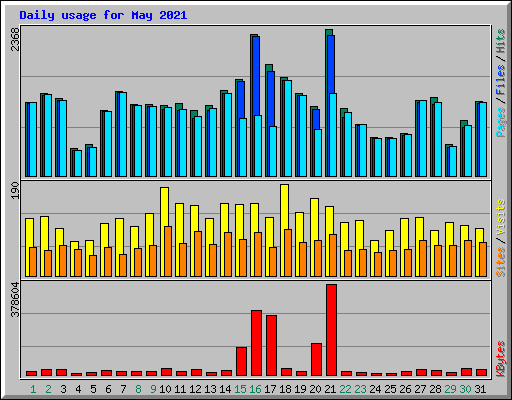Click the red KBytes bar for day 17
The height and width of the screenshot is (400, 512).
pos(271,346)
